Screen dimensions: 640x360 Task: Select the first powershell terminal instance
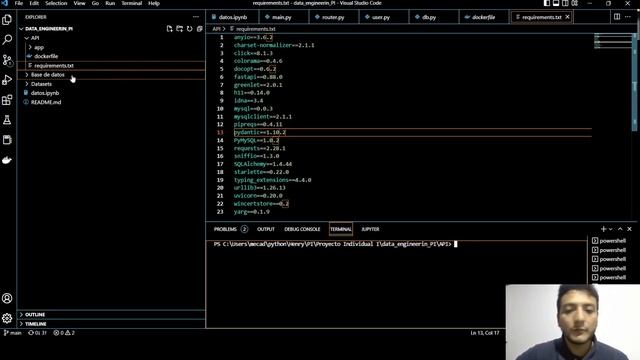pos(609,241)
